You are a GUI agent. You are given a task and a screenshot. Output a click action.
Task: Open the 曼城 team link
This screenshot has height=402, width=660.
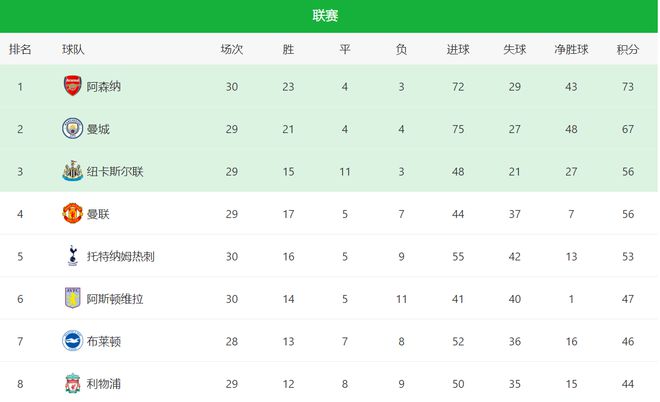click(98, 129)
